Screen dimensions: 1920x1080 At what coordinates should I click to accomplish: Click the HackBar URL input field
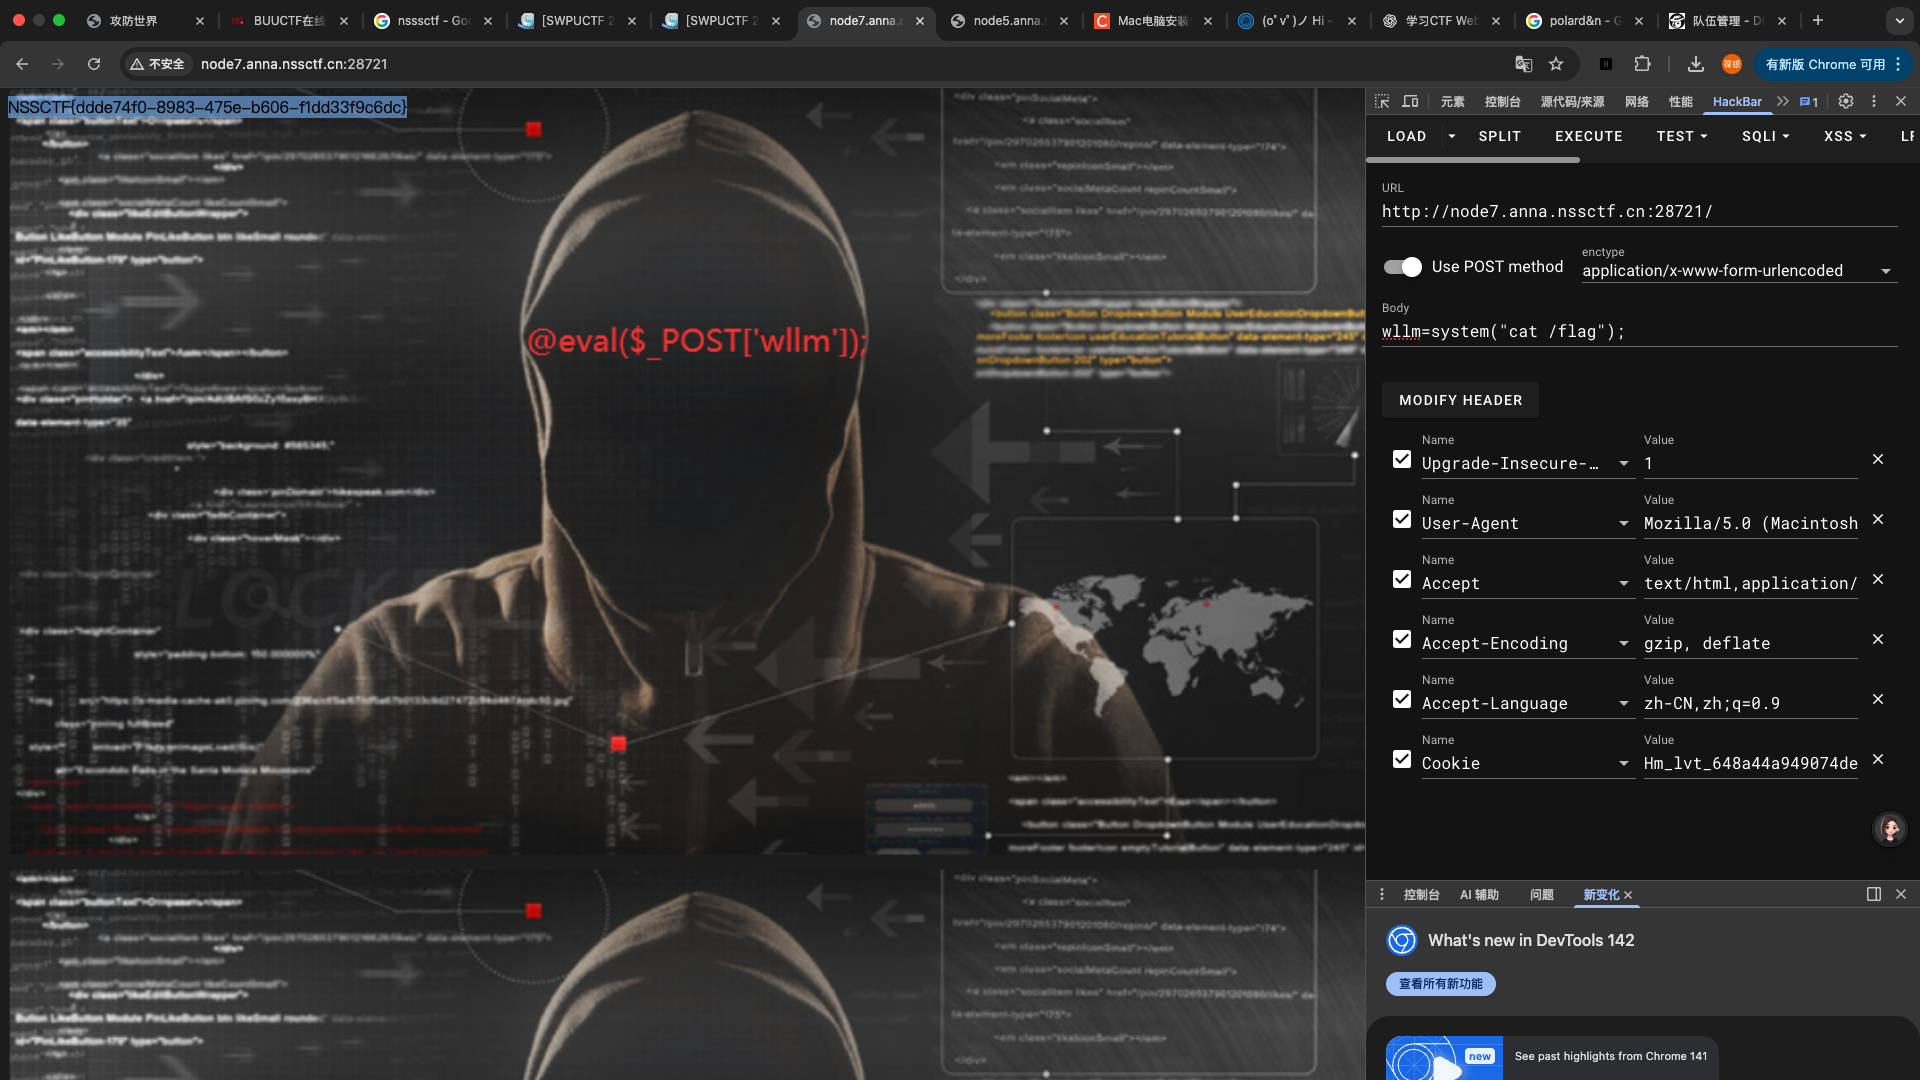(1640, 212)
